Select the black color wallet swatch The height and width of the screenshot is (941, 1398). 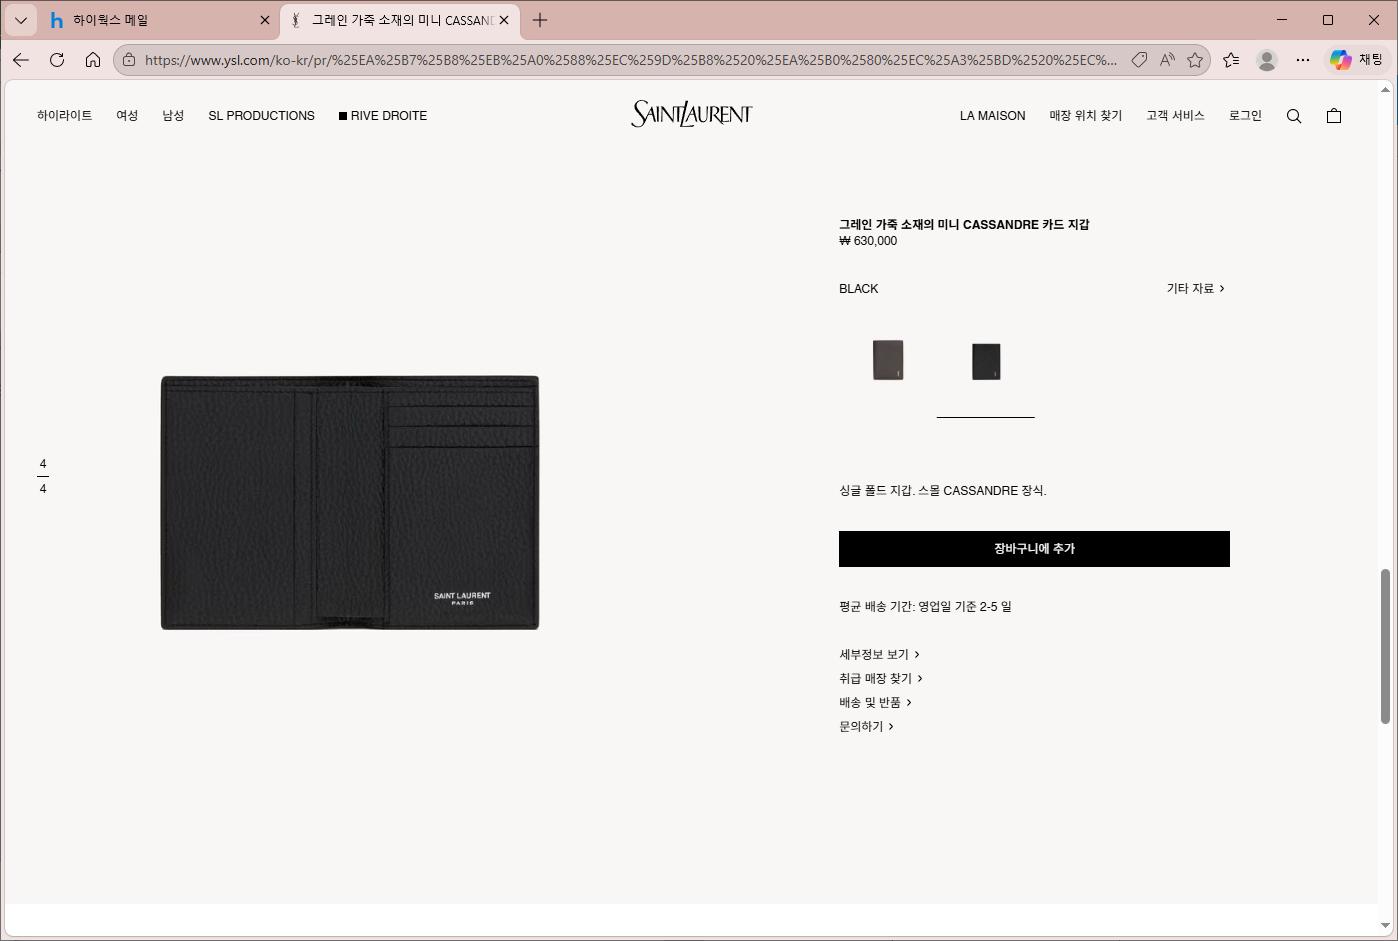point(986,361)
